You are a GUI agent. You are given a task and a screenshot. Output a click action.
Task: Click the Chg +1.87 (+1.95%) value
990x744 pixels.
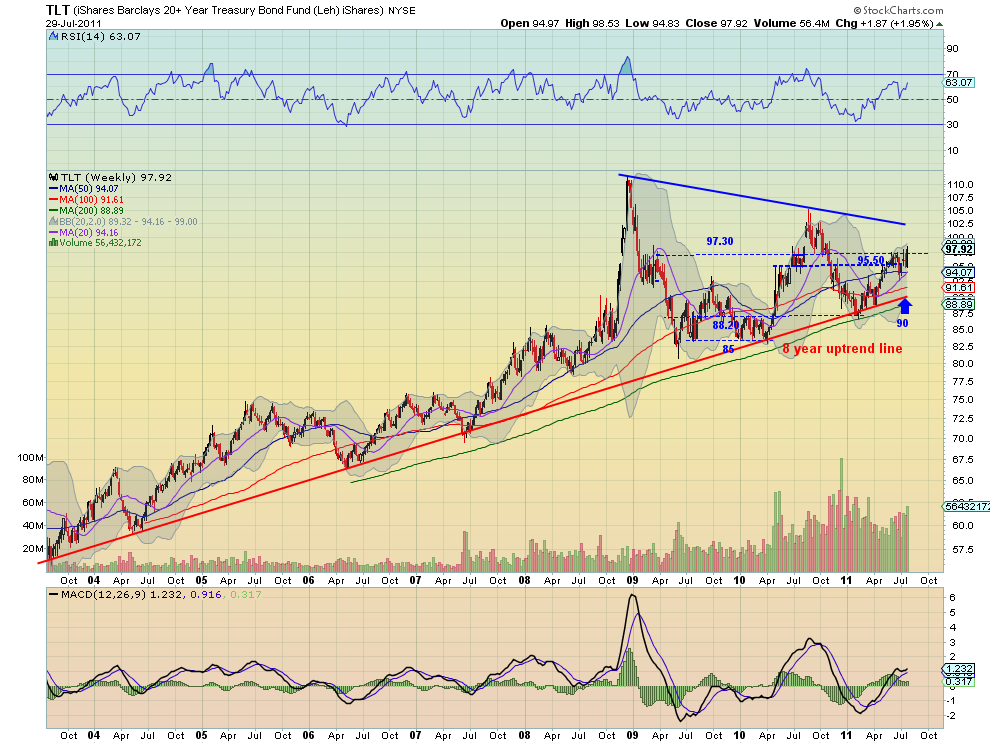pyautogui.click(x=884, y=23)
